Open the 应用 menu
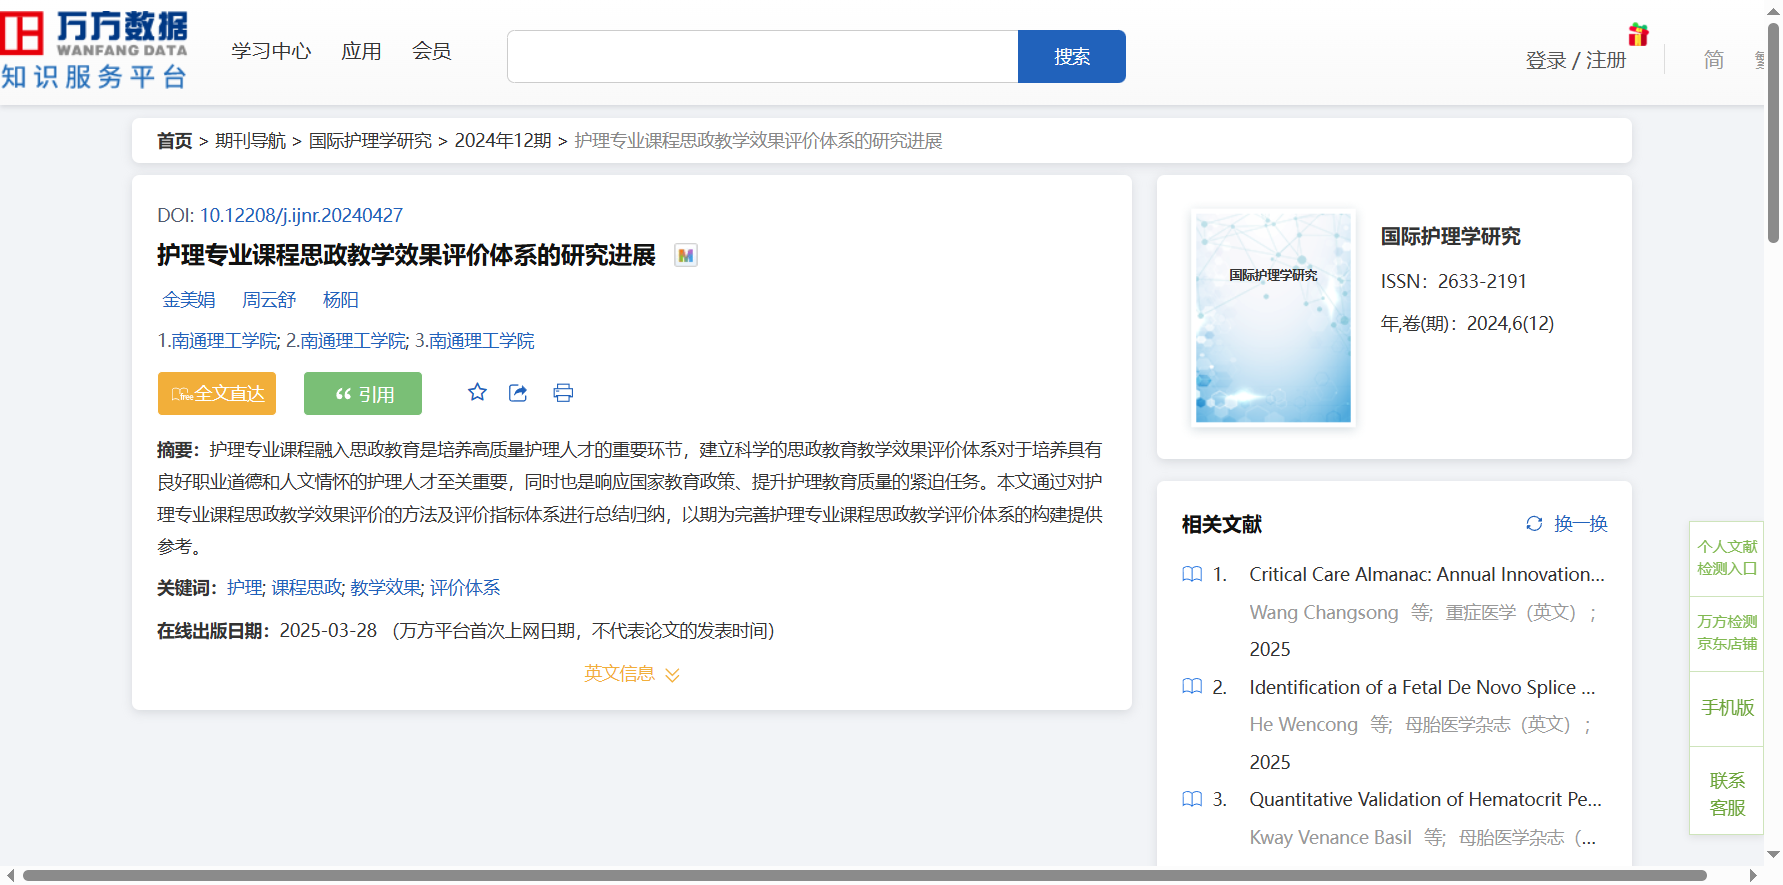Viewport: 1783px width, 885px height. [361, 51]
